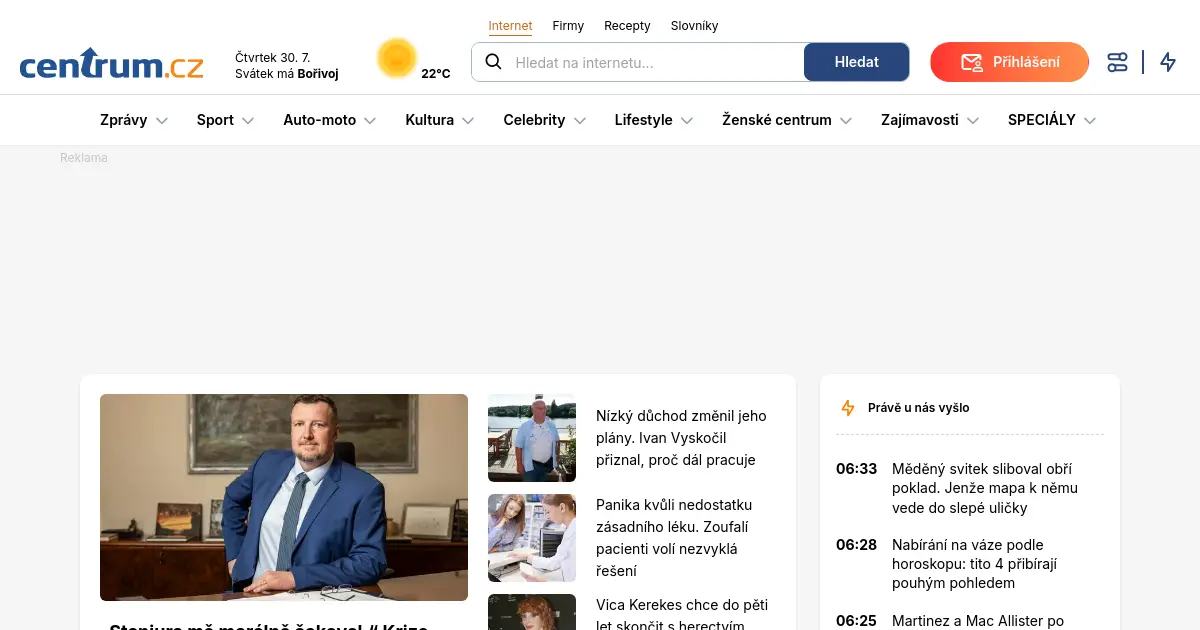Open the Celebrity section
Viewport: 1200px width, 630px height.
click(x=534, y=120)
